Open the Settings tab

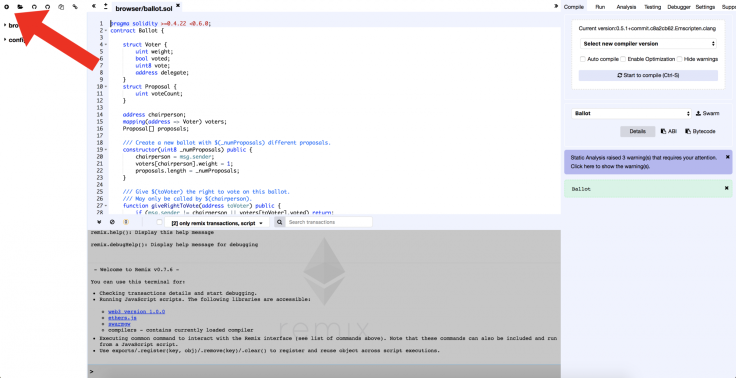coord(705,7)
